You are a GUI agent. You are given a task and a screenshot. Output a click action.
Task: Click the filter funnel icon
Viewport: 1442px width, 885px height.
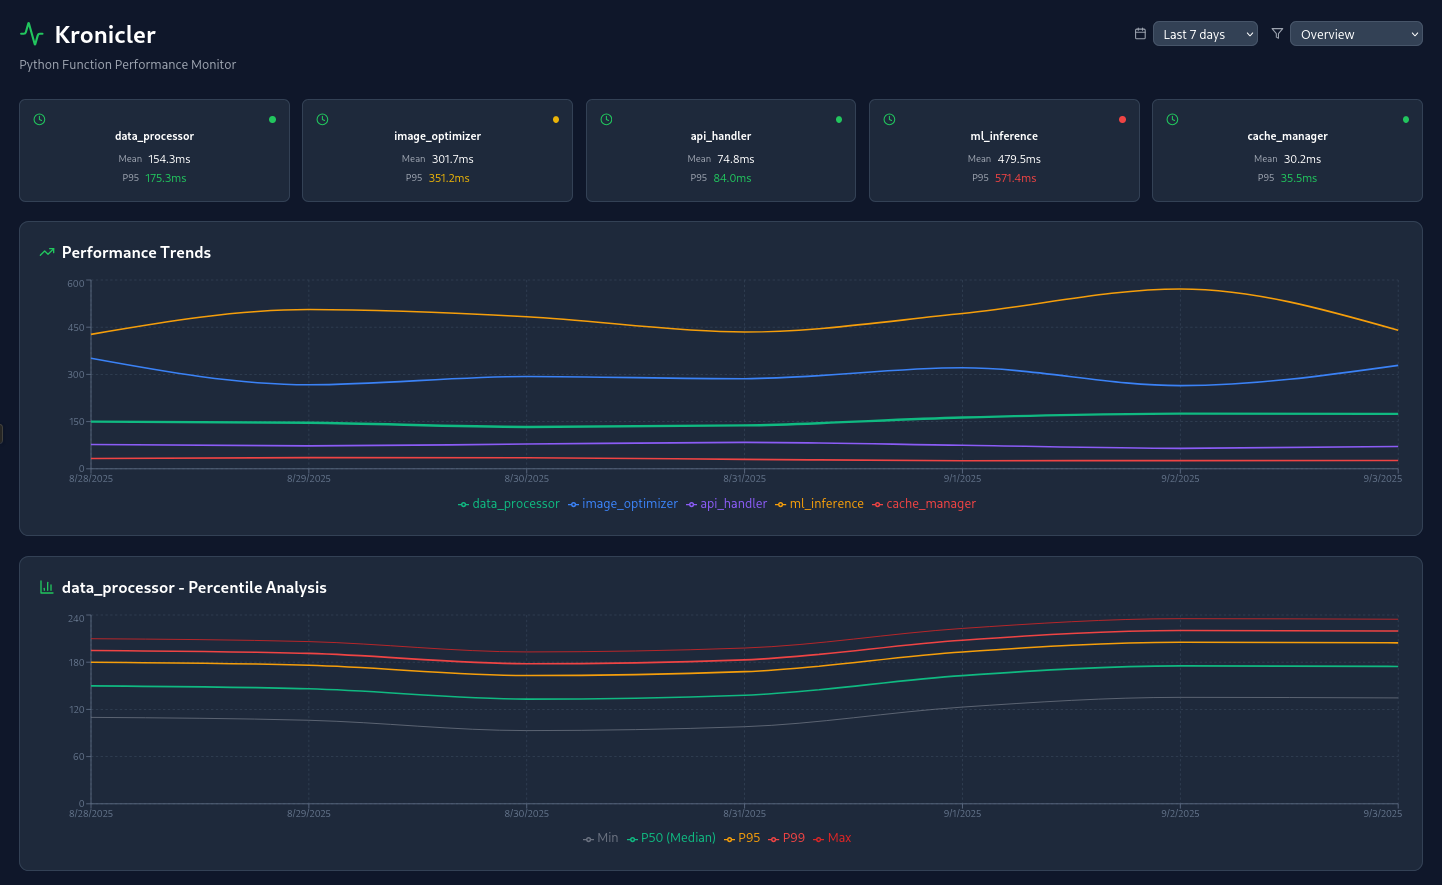[x=1277, y=34]
